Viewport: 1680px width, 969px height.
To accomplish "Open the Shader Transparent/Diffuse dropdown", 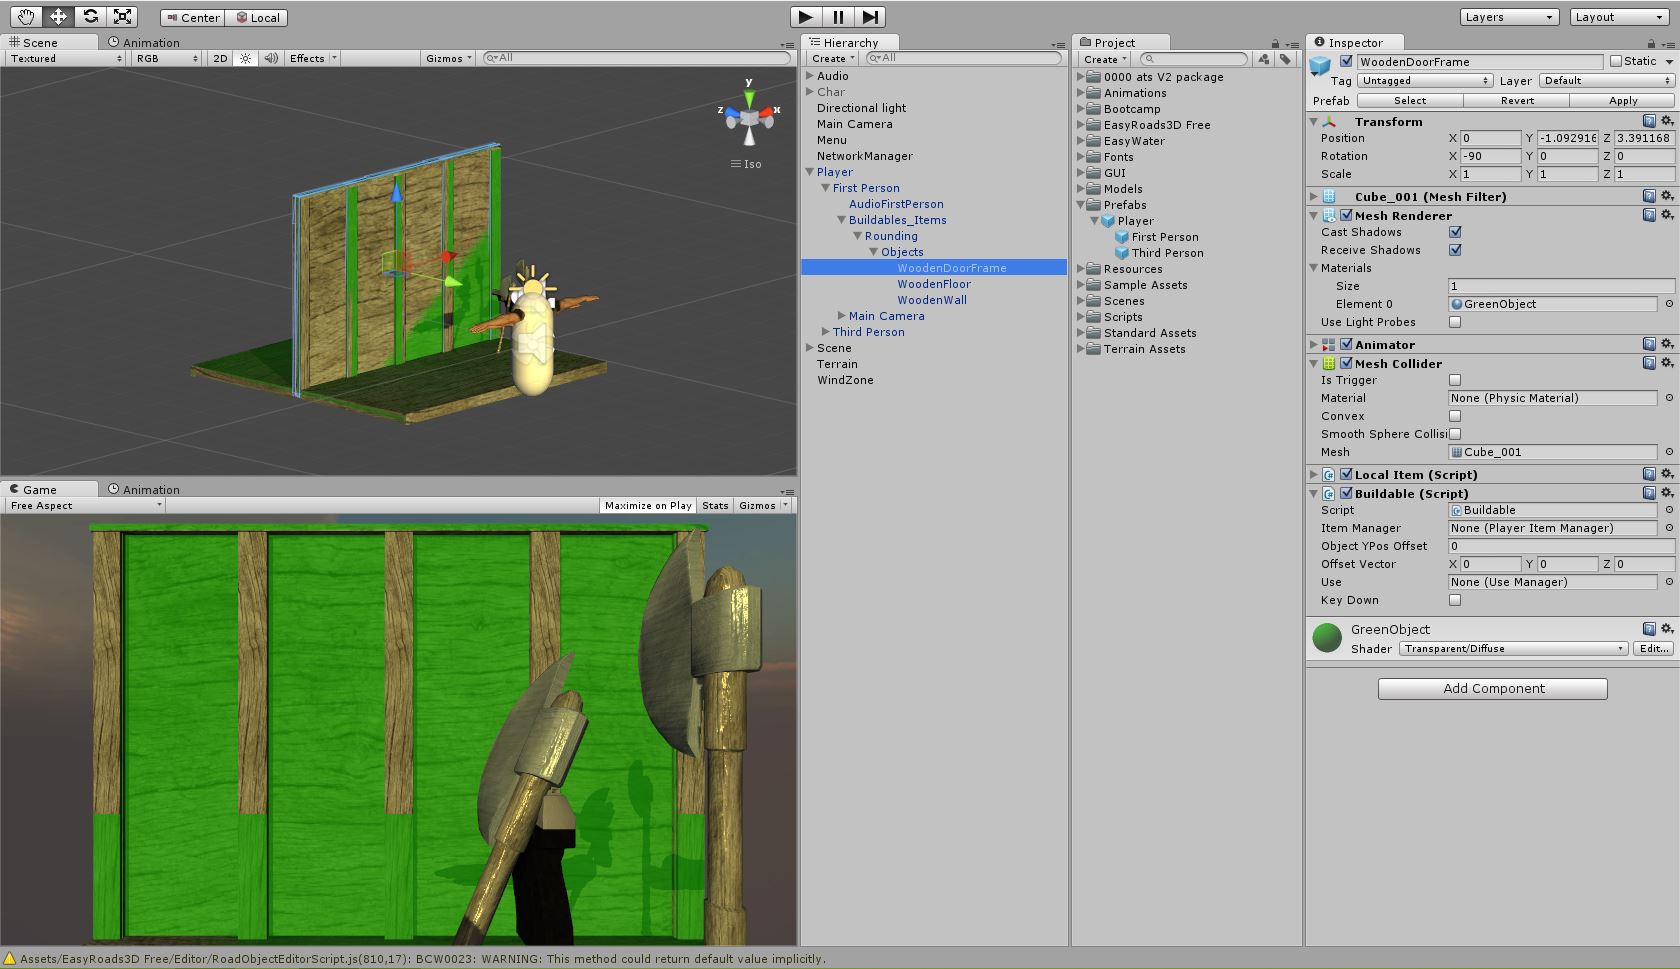I will pos(1513,648).
